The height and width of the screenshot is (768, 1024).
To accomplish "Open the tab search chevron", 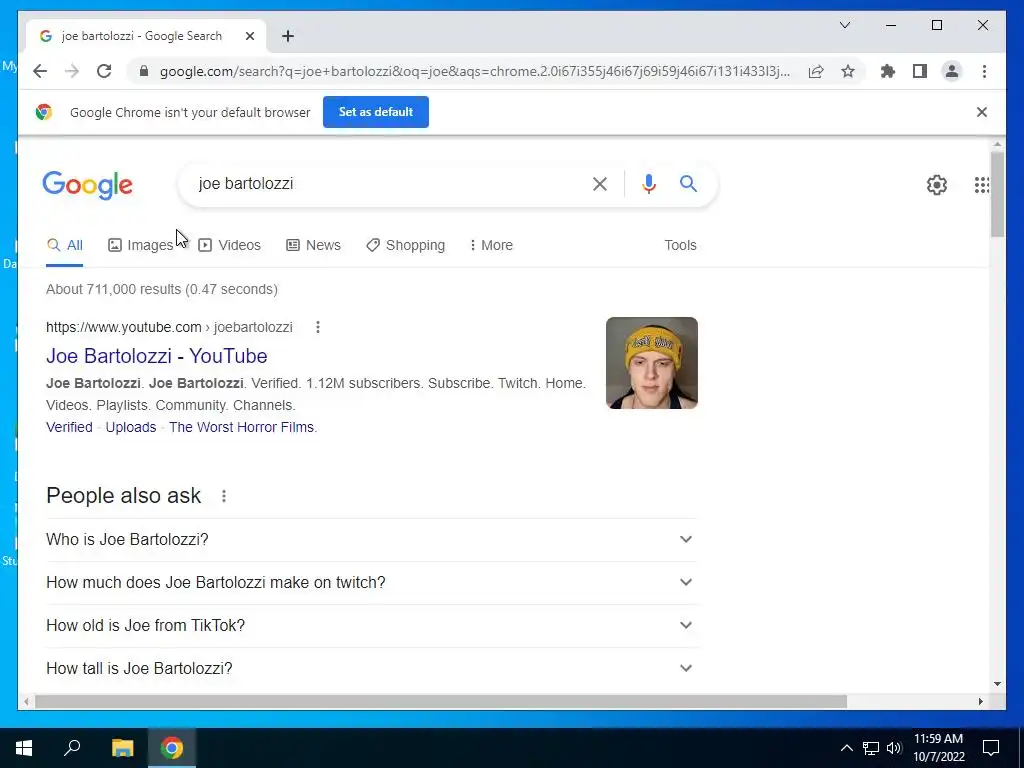I will click(844, 25).
